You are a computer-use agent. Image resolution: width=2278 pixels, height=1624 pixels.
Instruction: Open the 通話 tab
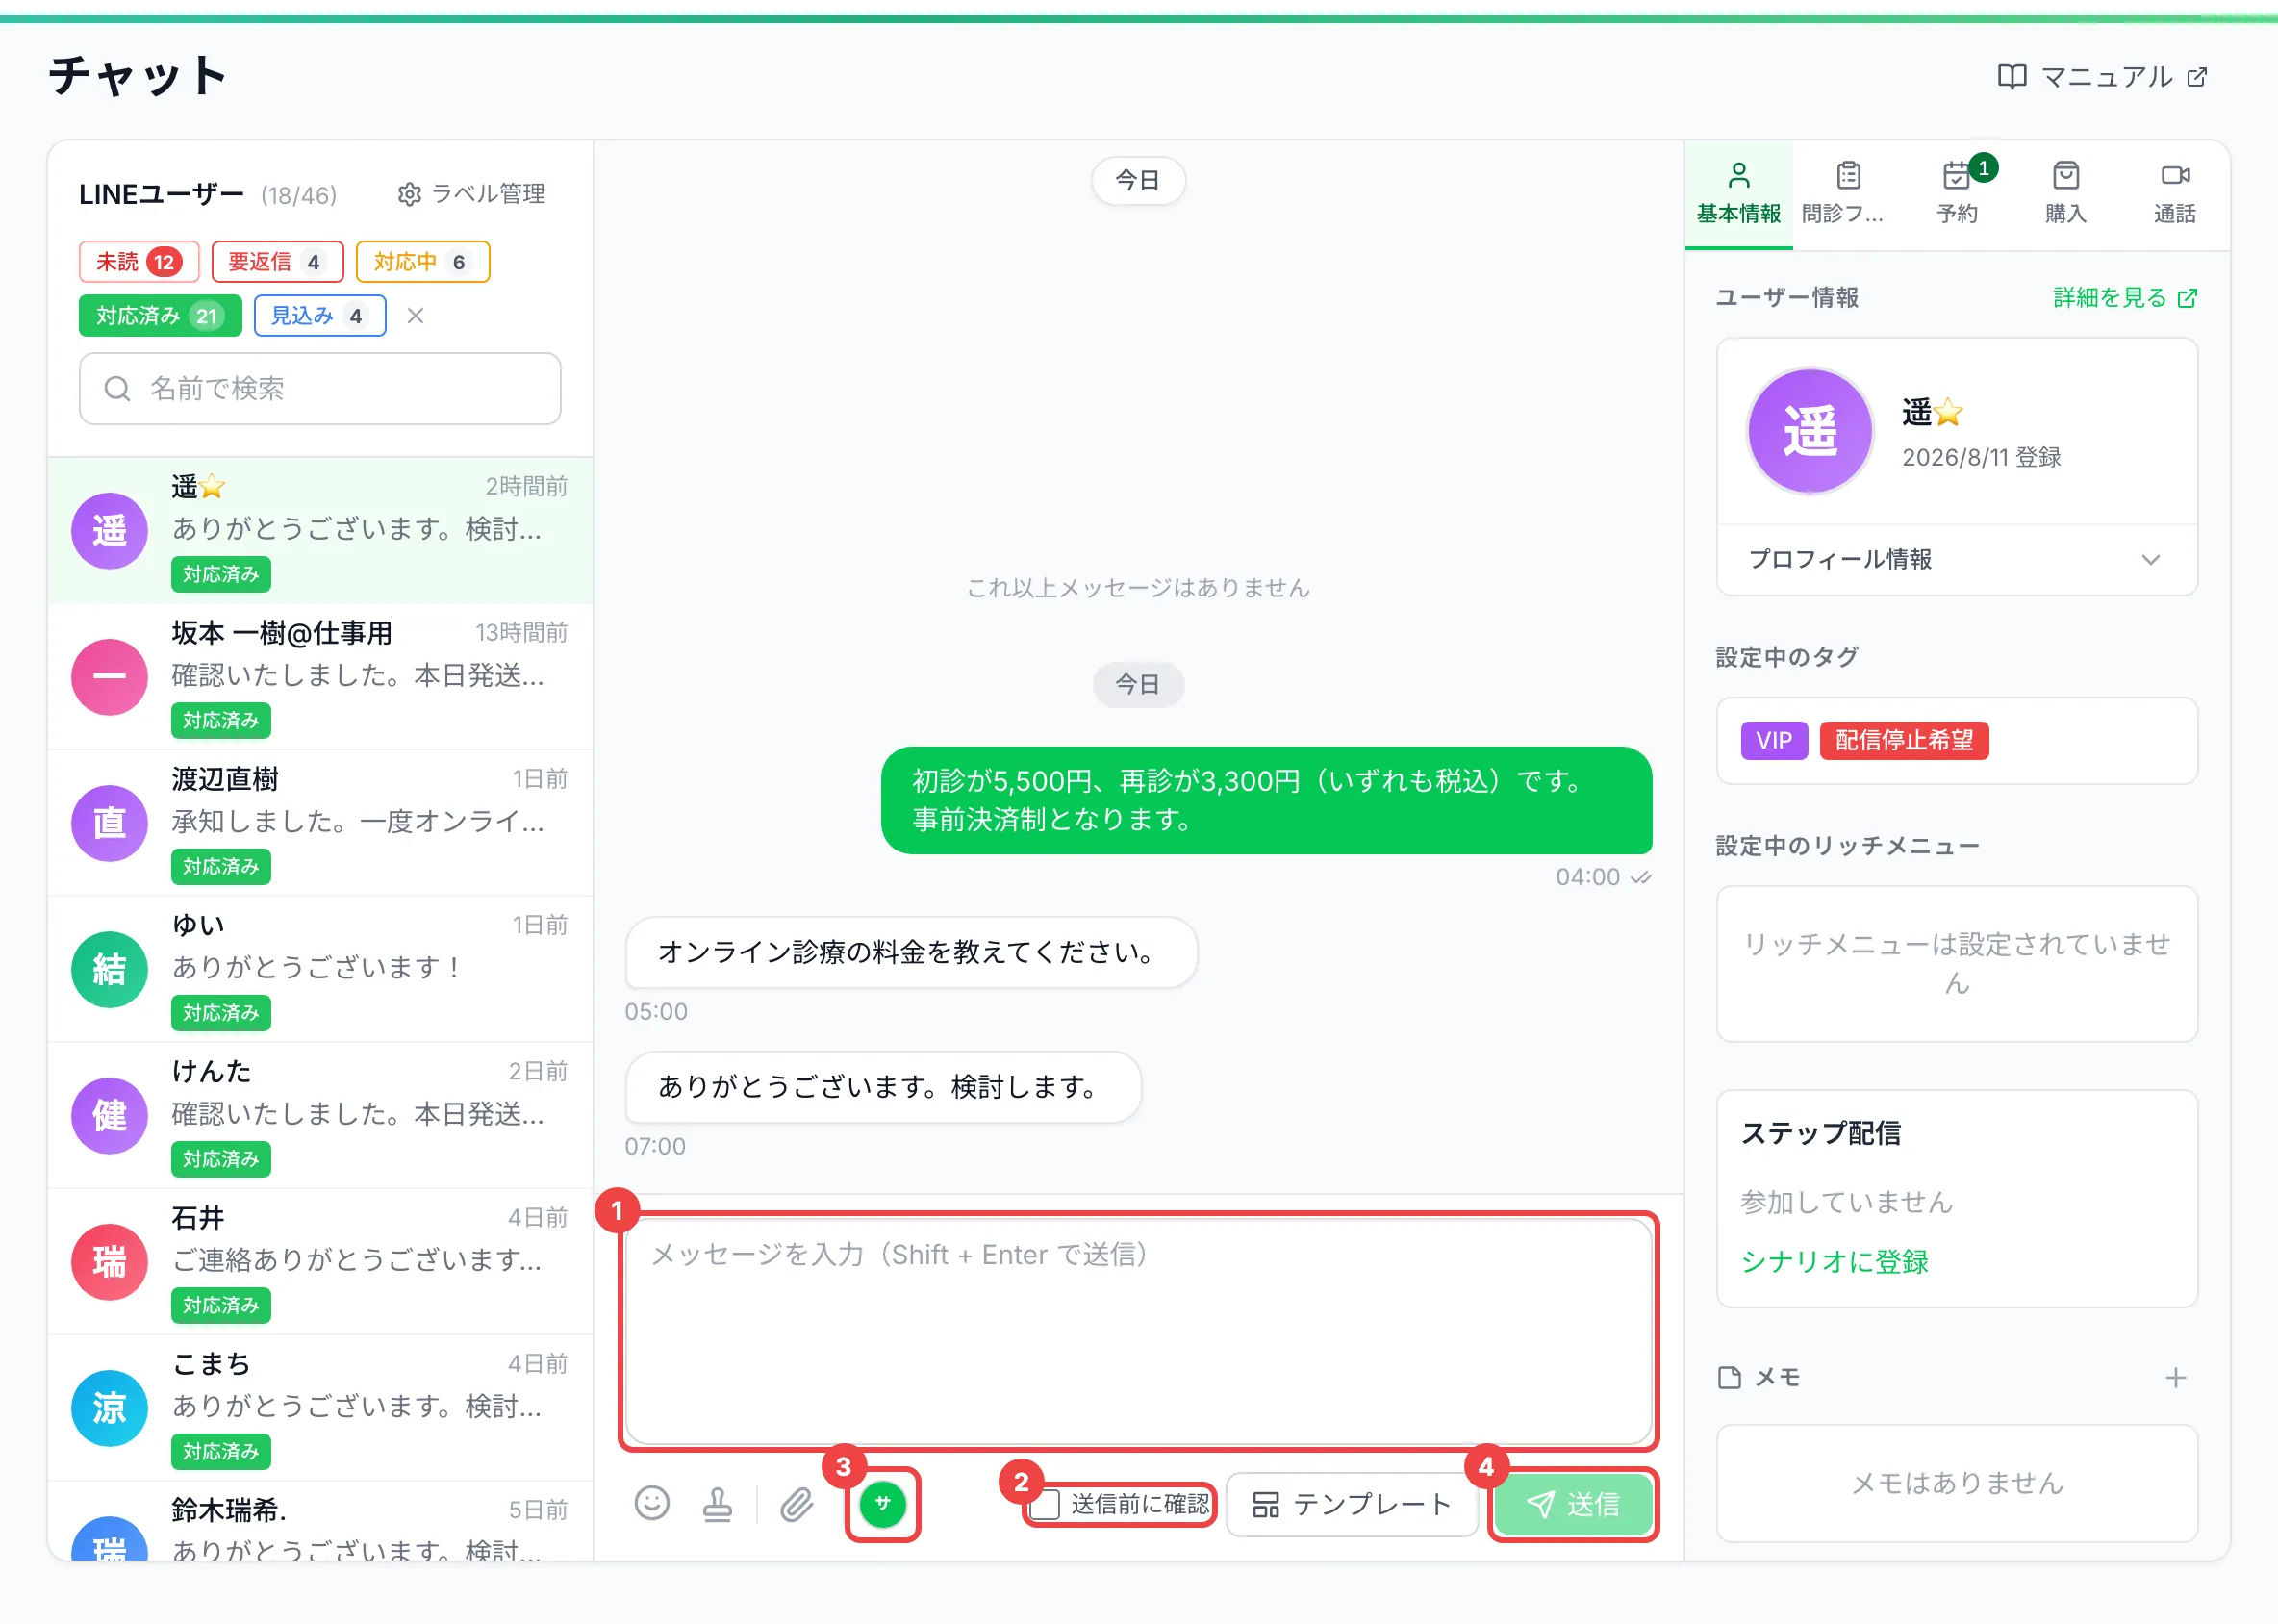point(2174,194)
